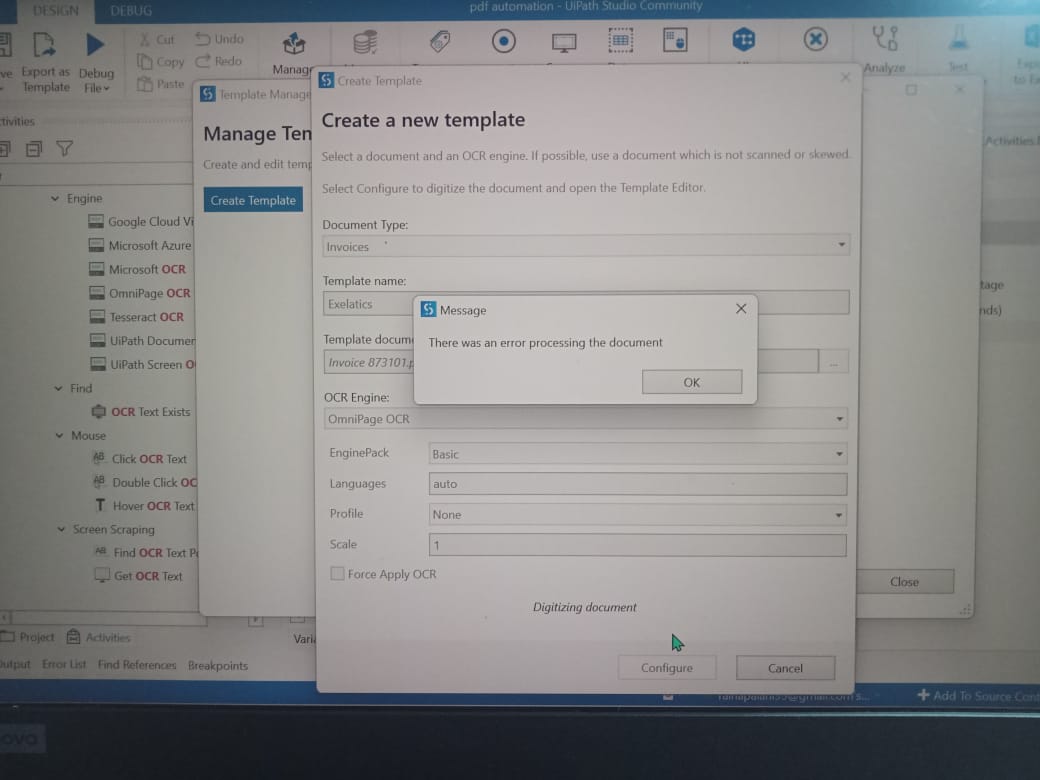Select Hover OCR Text activity
This screenshot has height=780, width=1040.
[x=145, y=506]
